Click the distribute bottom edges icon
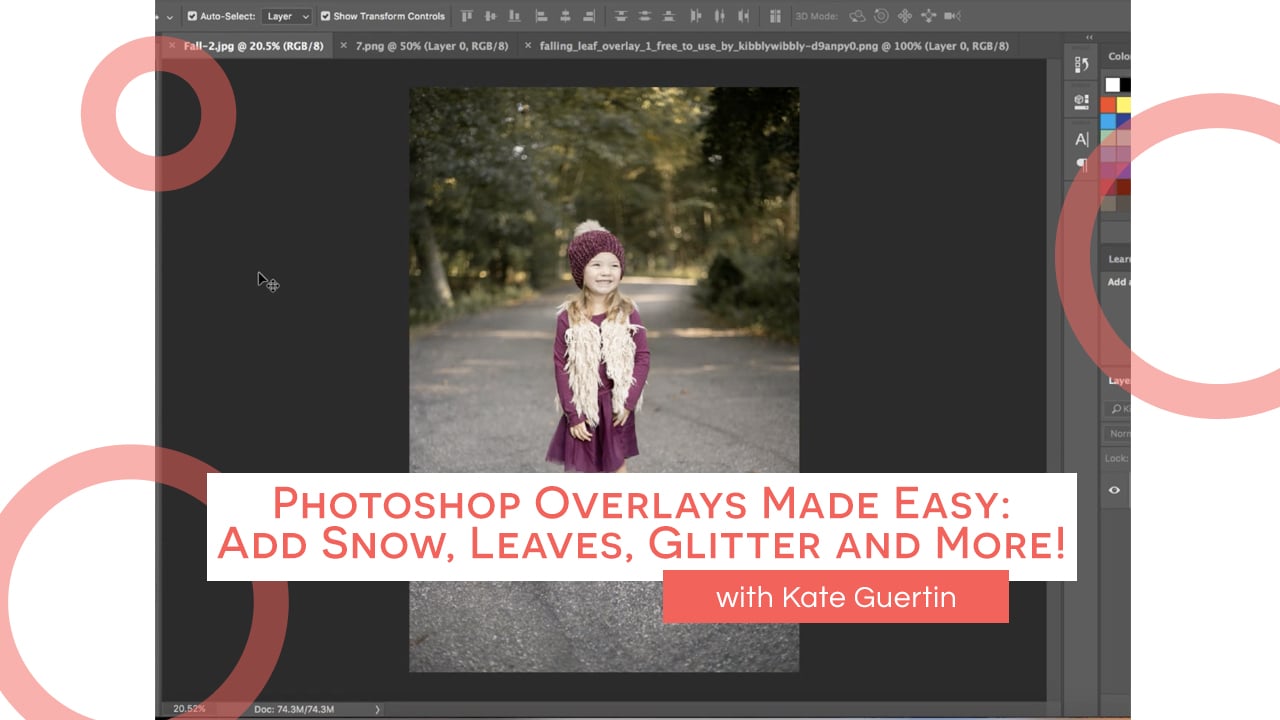Image resolution: width=1280 pixels, height=720 pixels. 668,16
